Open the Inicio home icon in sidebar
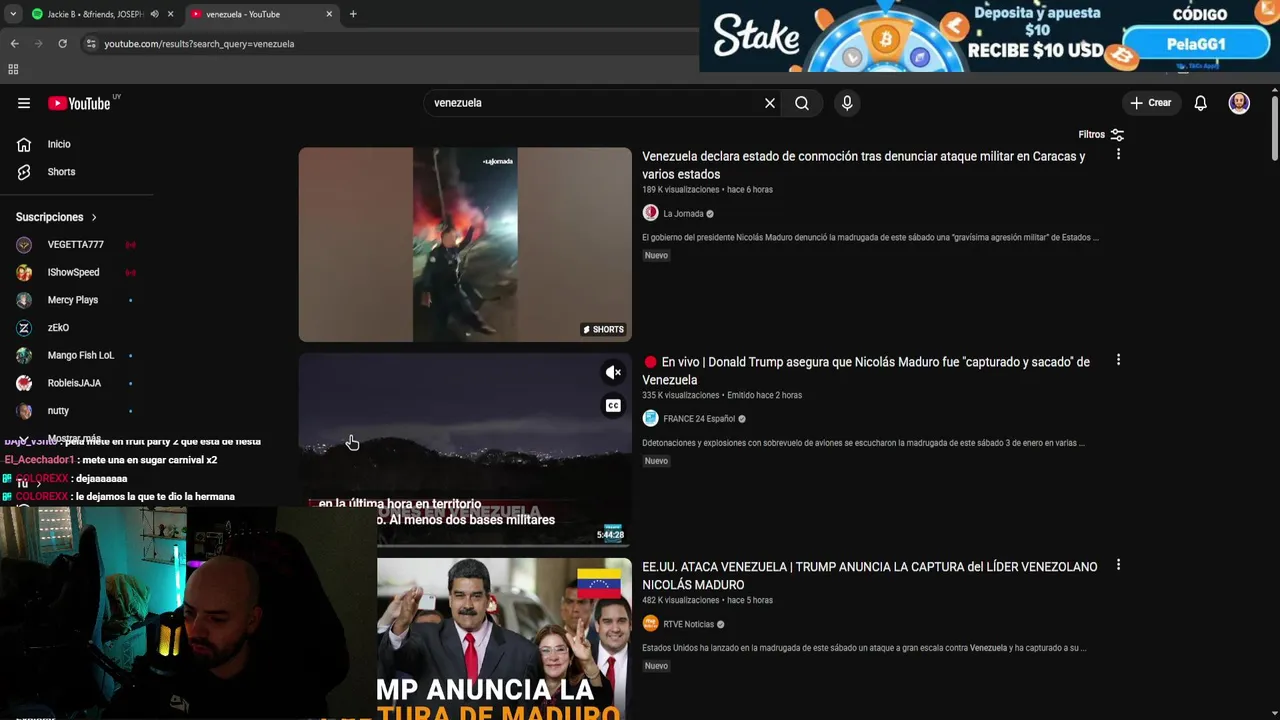Viewport: 1280px width, 720px height. tap(24, 144)
